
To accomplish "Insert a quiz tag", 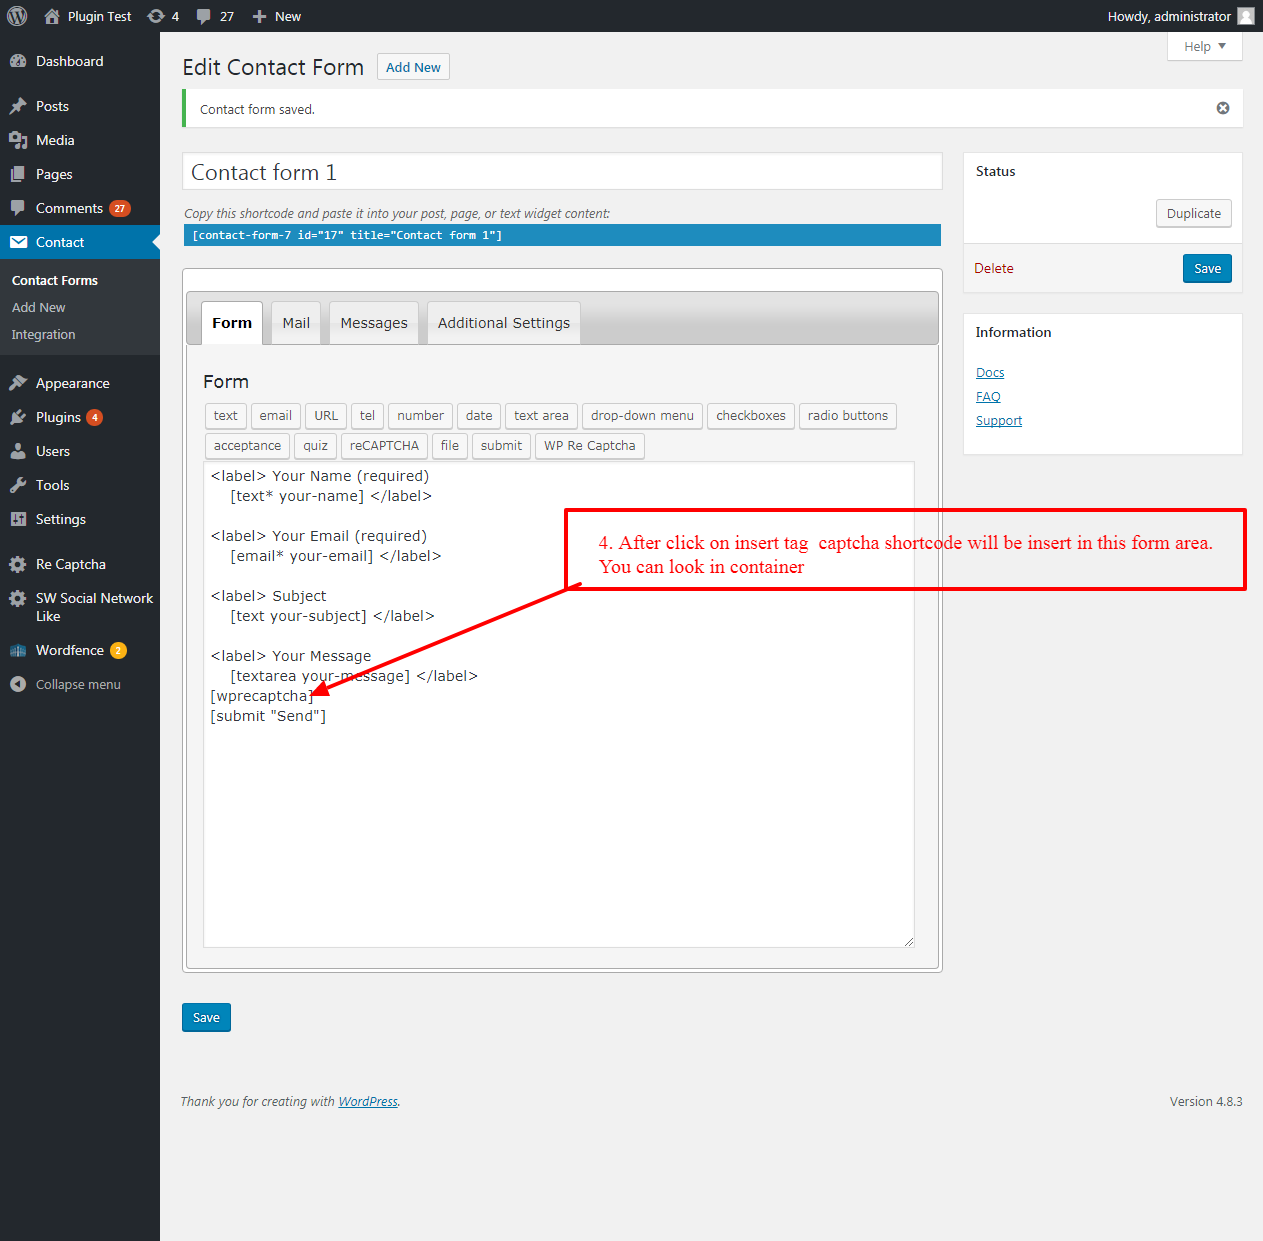I will tap(316, 446).
